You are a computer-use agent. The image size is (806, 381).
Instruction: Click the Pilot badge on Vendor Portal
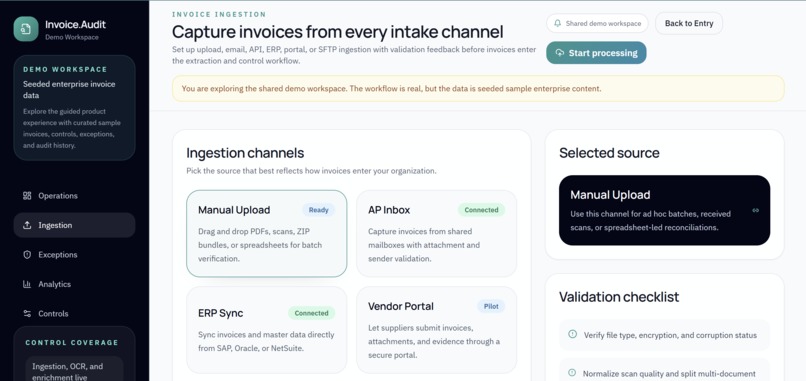click(x=491, y=306)
